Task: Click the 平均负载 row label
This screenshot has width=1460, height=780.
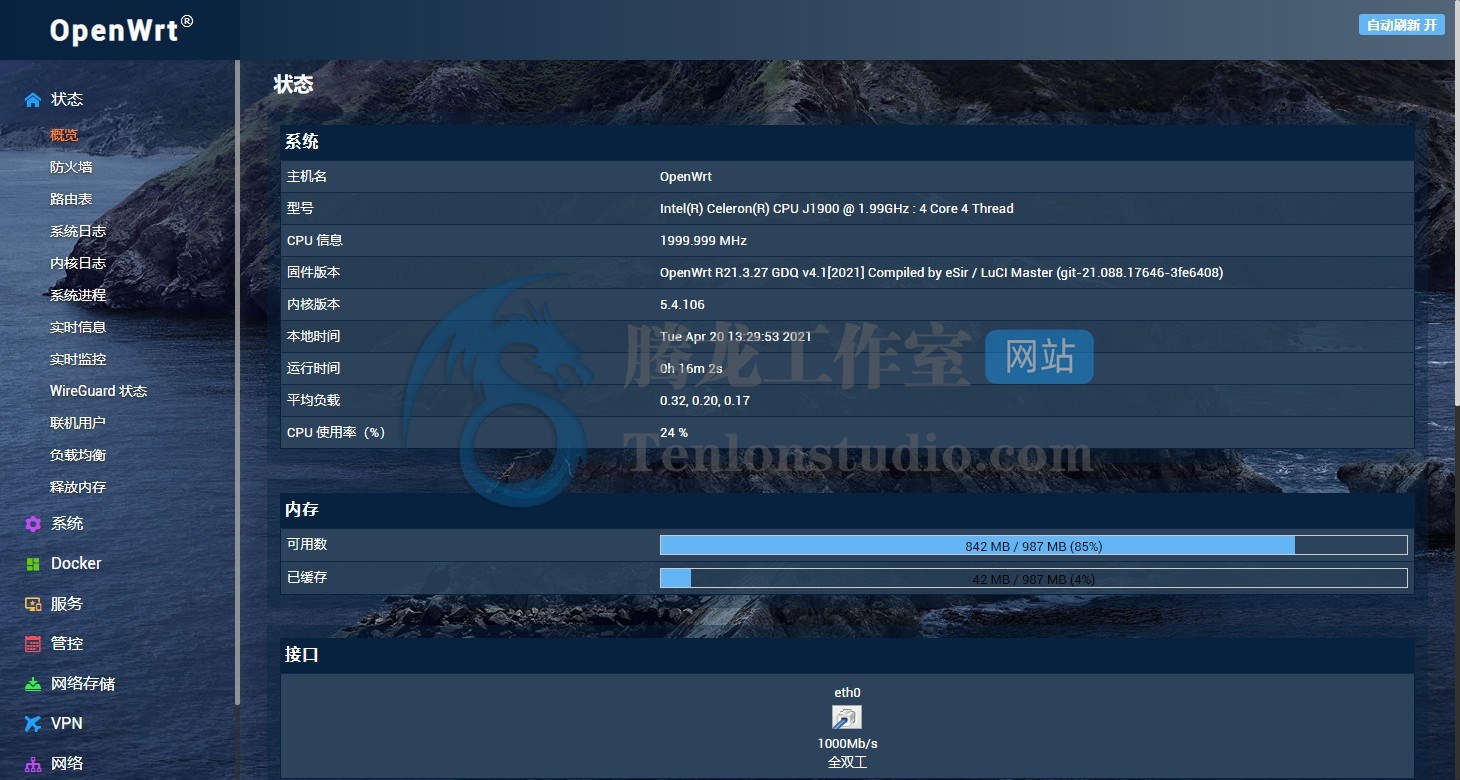Action: coord(314,401)
